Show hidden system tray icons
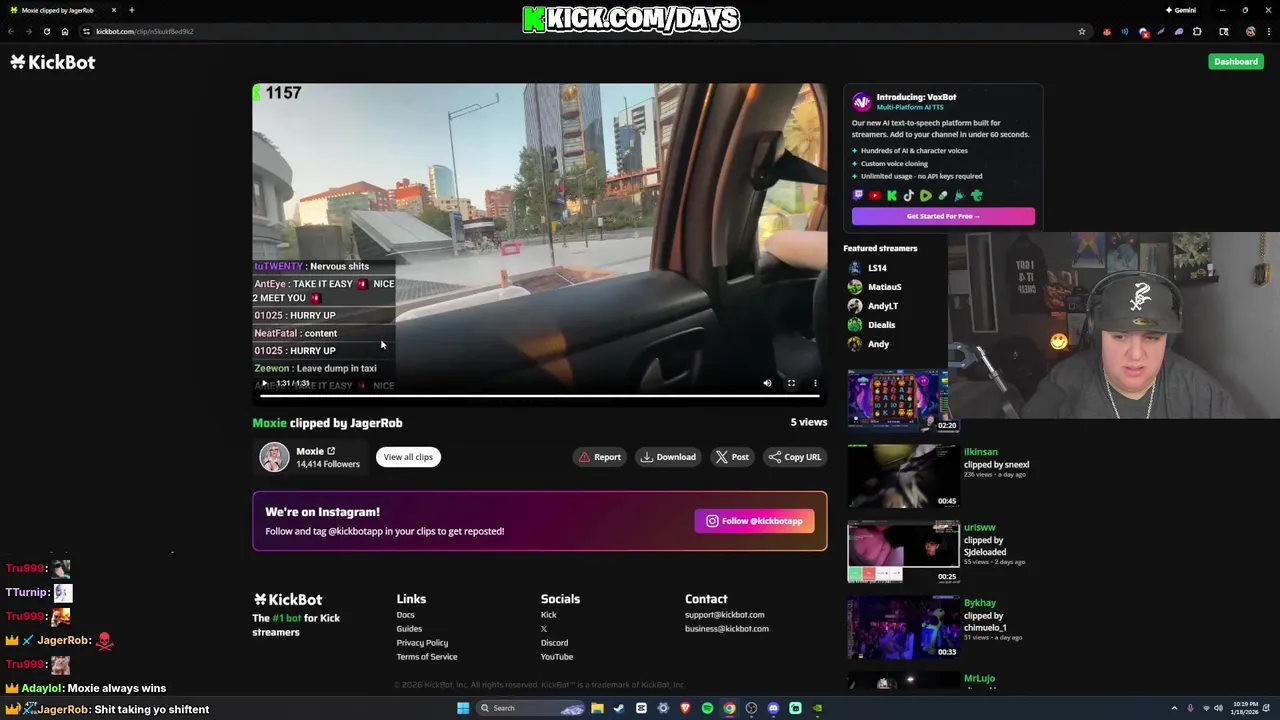Image resolution: width=1280 pixels, height=720 pixels. coord(1174,708)
